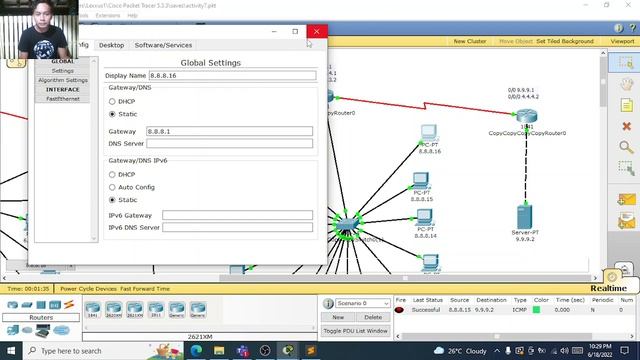
Task: Select the End Devices category icon
Action: [x=13, y=330]
